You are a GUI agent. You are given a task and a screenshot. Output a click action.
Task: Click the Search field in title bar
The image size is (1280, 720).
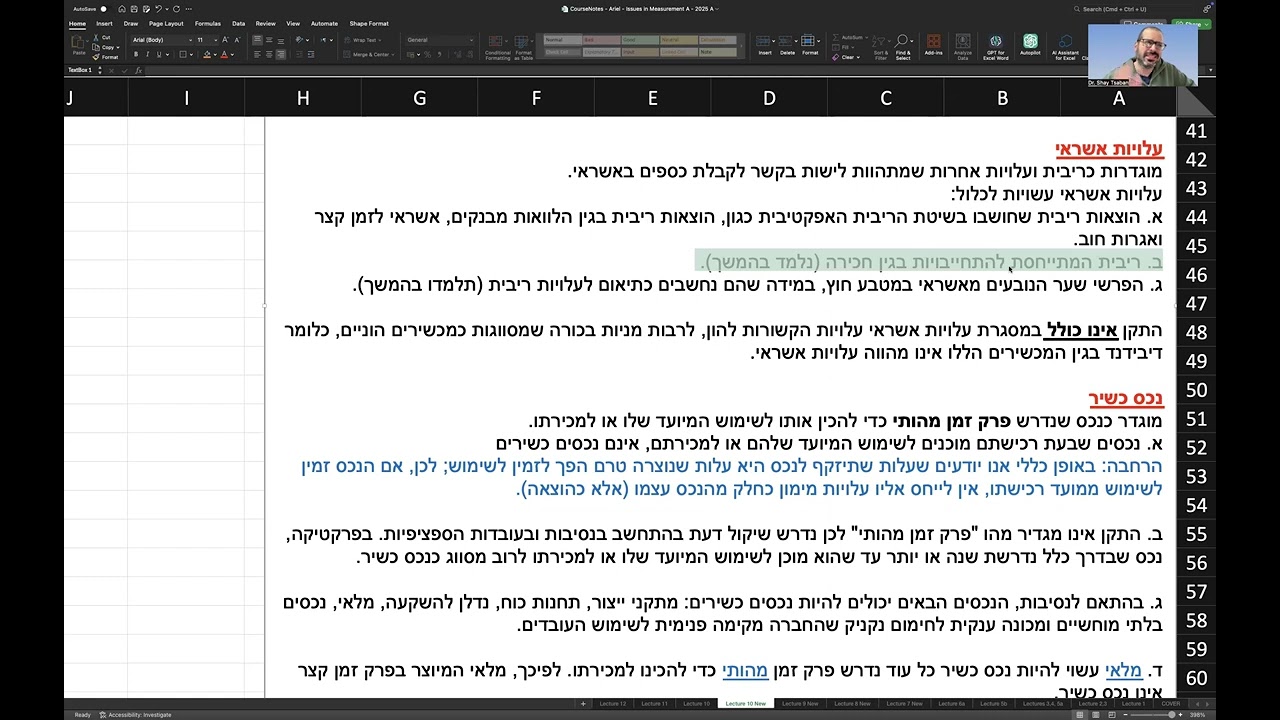click(x=1135, y=9)
